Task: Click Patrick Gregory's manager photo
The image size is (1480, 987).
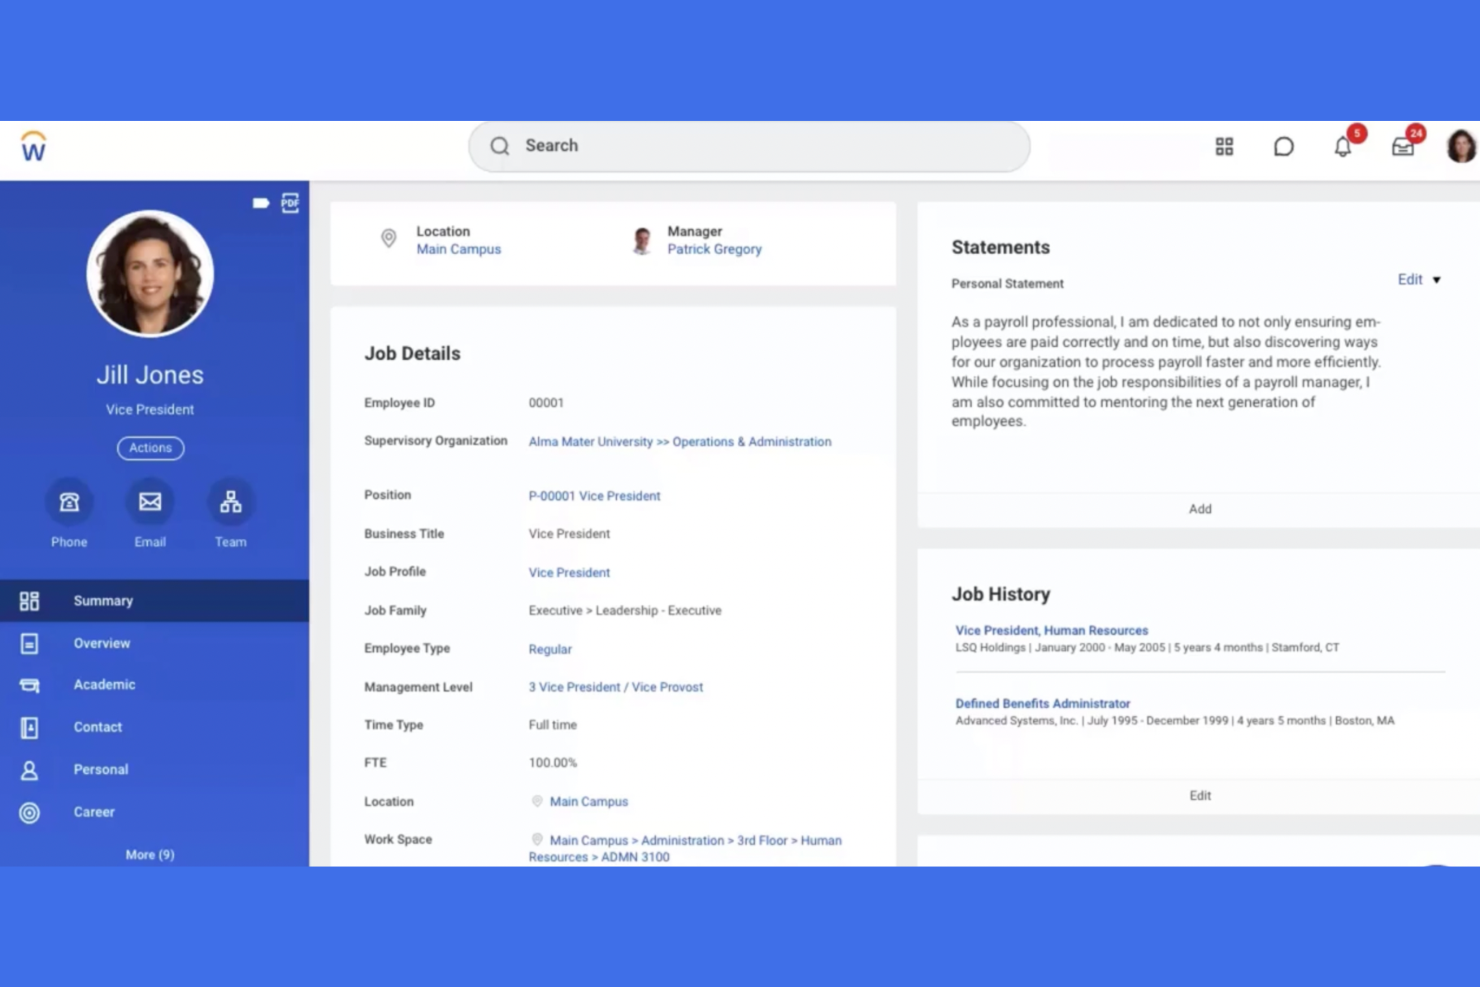Action: point(643,240)
